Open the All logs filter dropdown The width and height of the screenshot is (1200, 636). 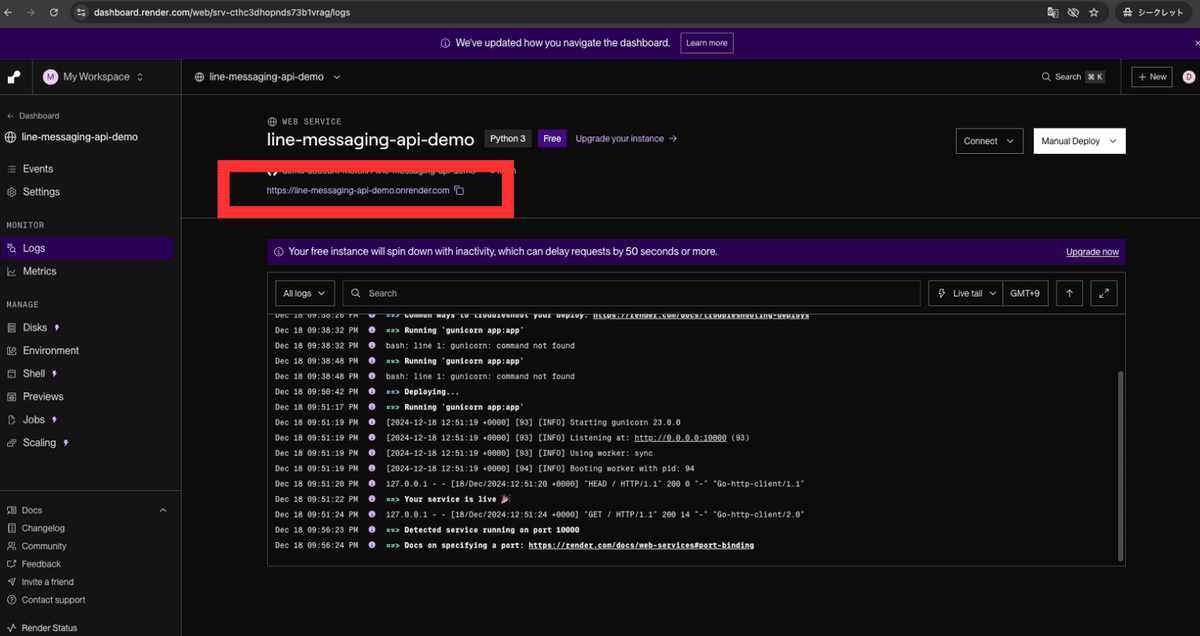click(x=305, y=293)
